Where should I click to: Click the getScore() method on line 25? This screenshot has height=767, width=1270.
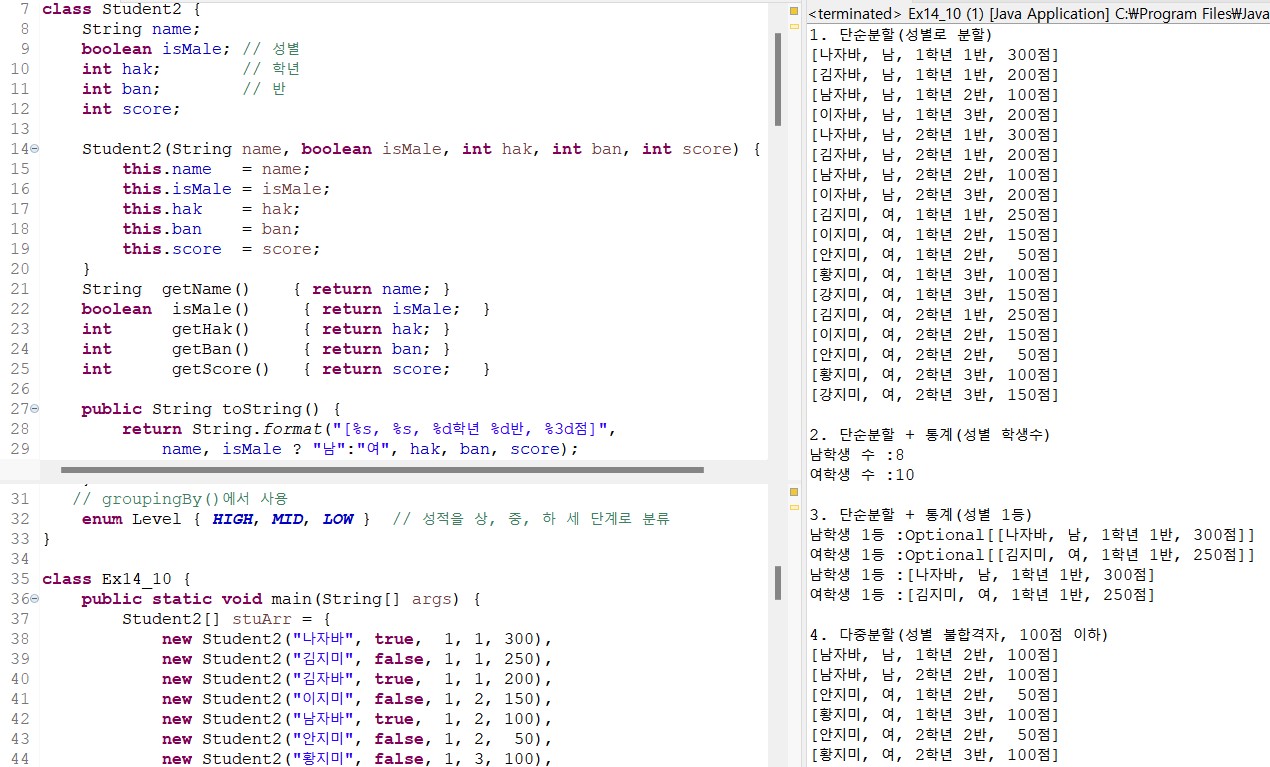(286, 369)
